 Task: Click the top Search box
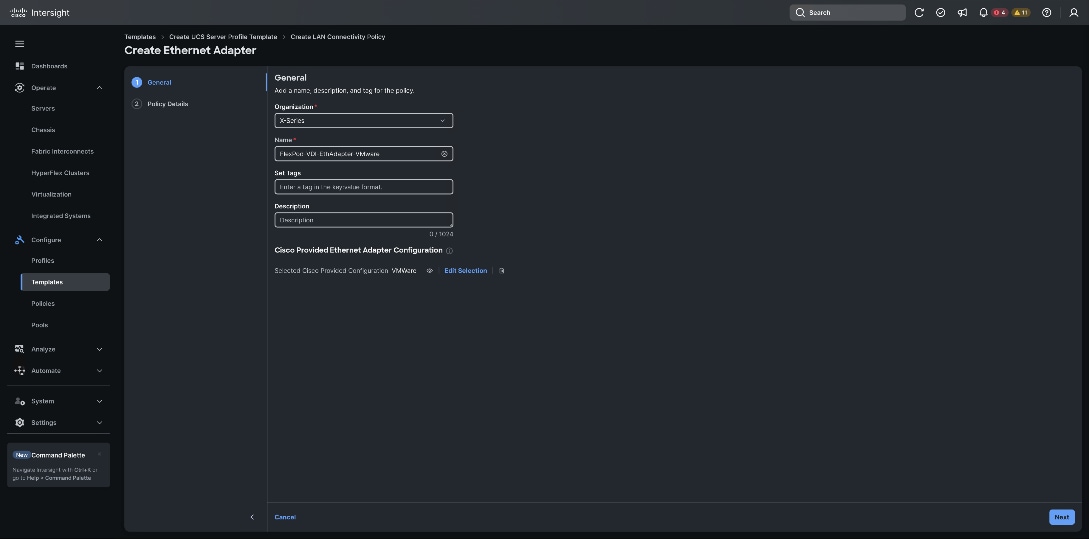(847, 13)
